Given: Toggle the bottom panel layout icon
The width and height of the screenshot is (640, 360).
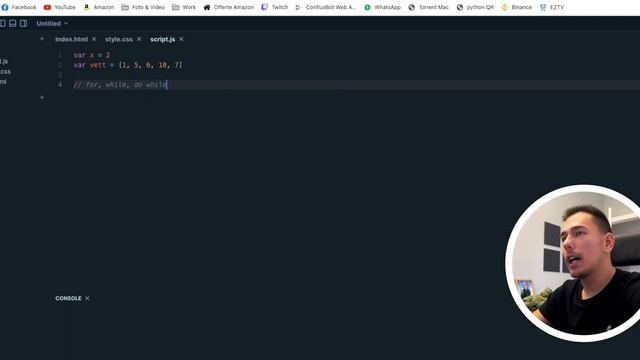Looking at the screenshot, I should (x=13, y=24).
